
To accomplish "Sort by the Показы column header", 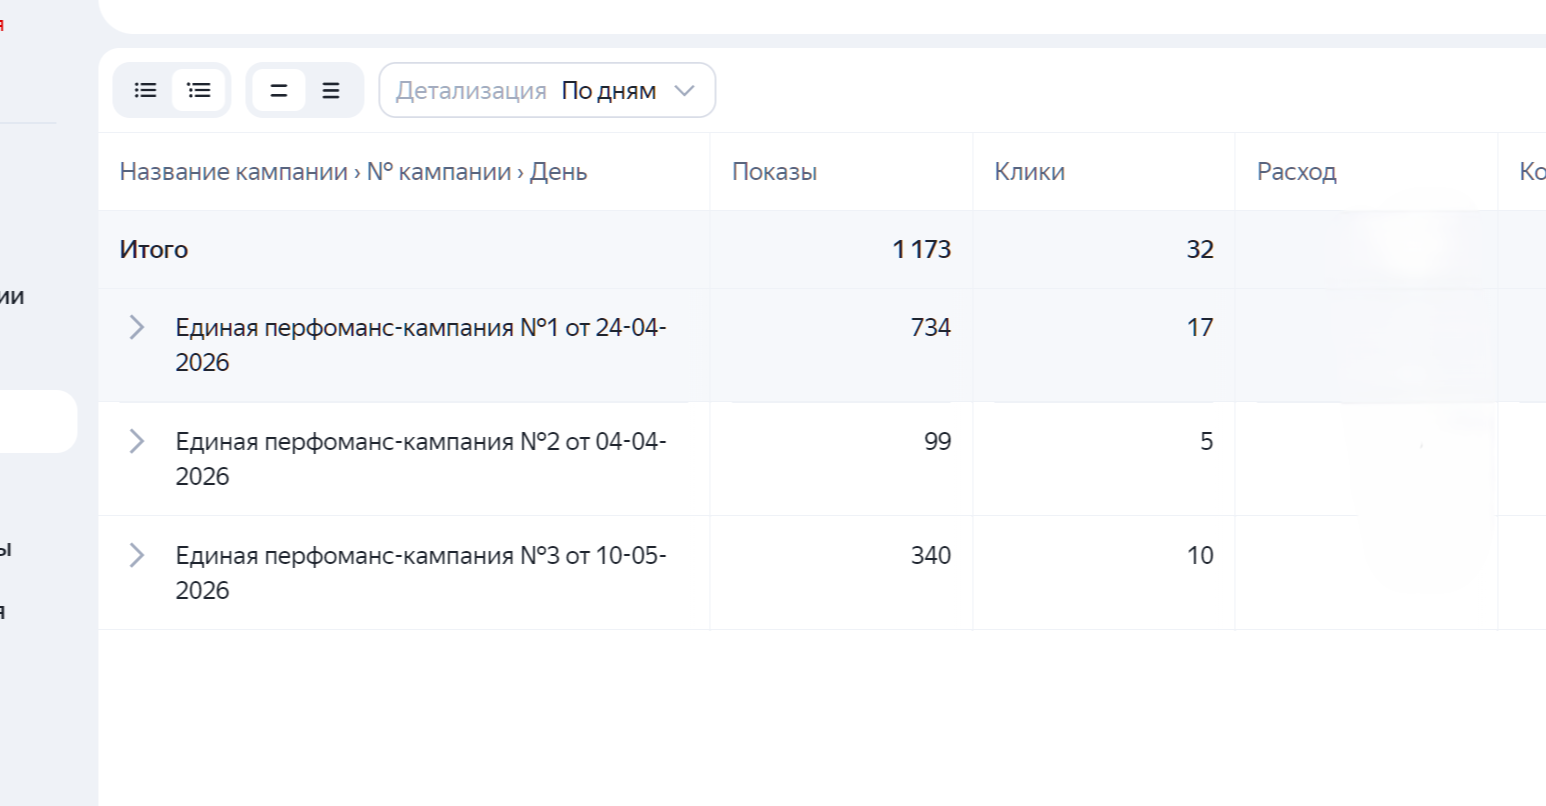I will pos(774,171).
